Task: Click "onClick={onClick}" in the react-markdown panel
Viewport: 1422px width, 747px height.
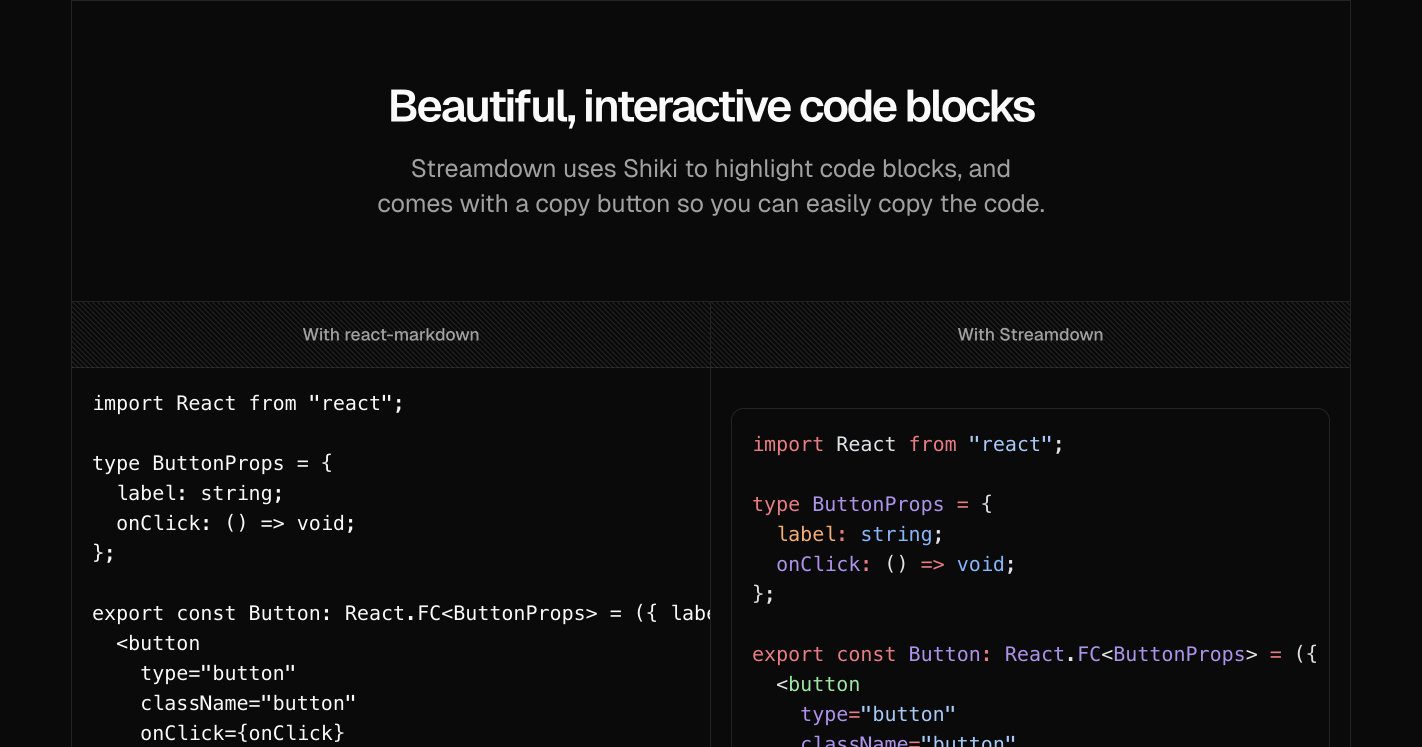Action: (242, 733)
